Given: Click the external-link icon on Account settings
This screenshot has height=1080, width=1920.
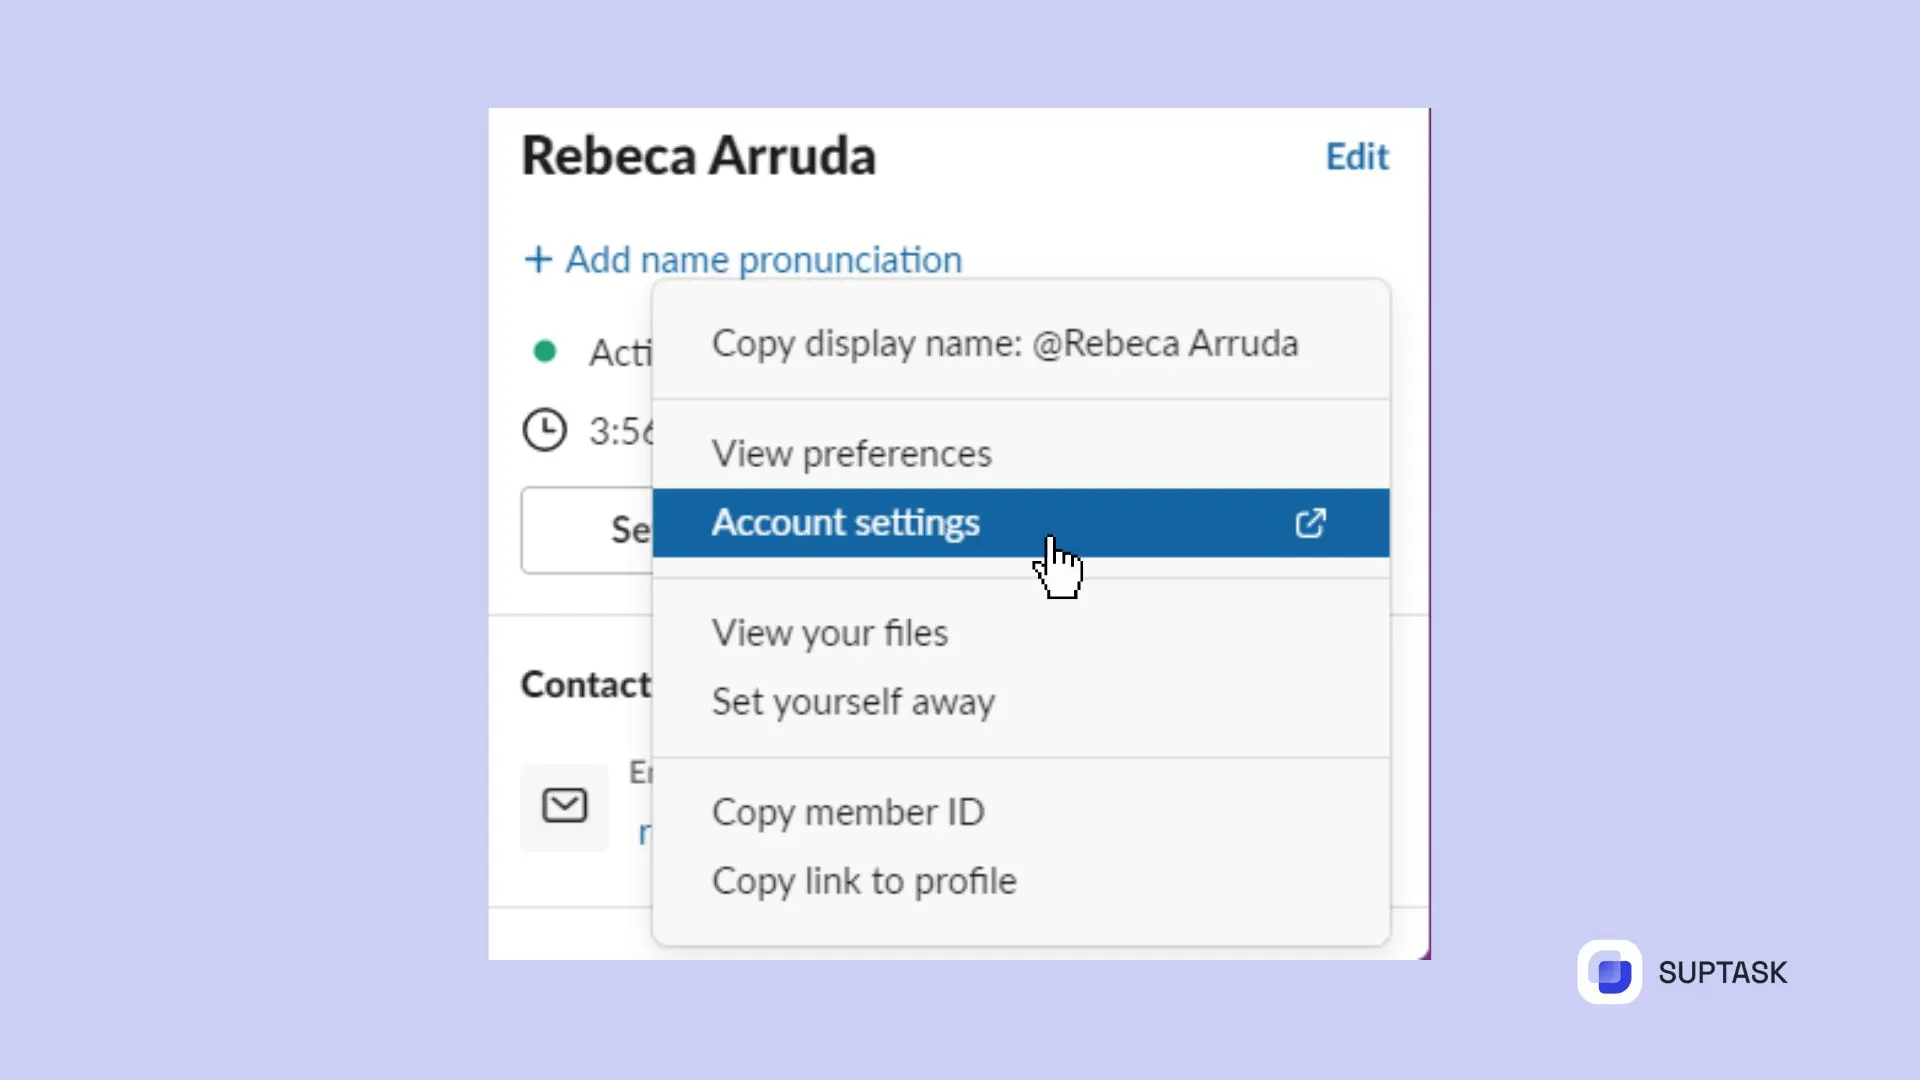Looking at the screenshot, I should point(1312,522).
